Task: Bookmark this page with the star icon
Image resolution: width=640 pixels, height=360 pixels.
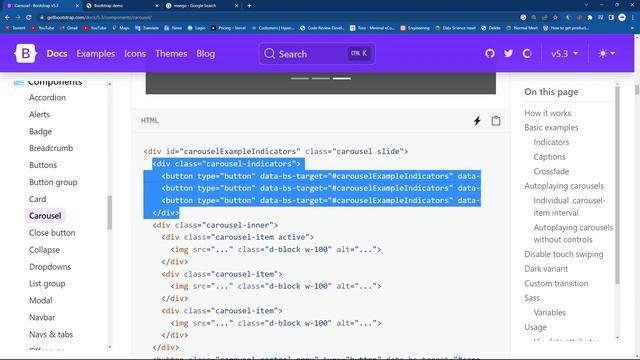Action: tap(555, 18)
